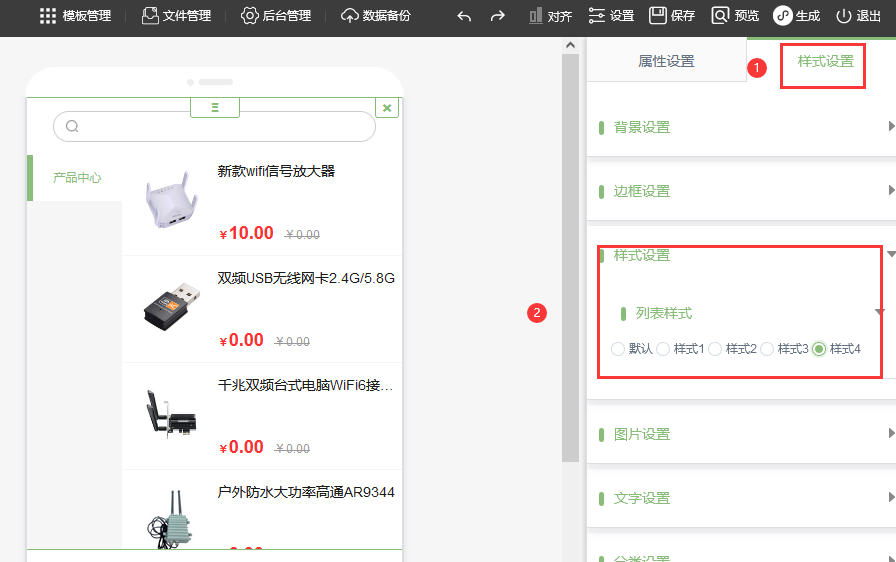Click 数据备份 cloud icon

pos(349,16)
